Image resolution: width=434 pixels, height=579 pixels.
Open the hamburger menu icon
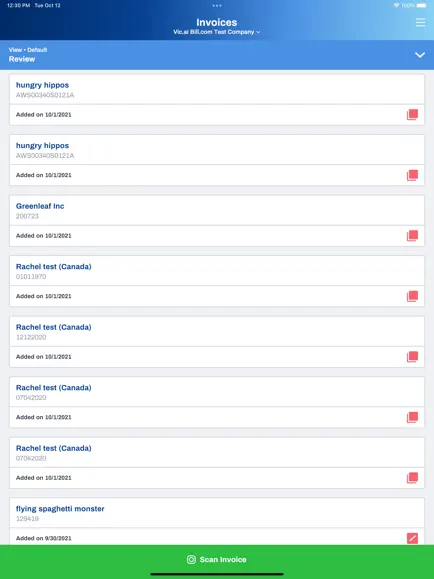pos(420,23)
